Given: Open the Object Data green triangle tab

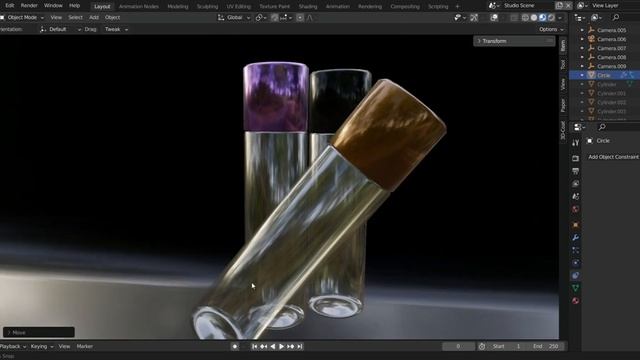Looking at the screenshot, I should coord(576,288).
